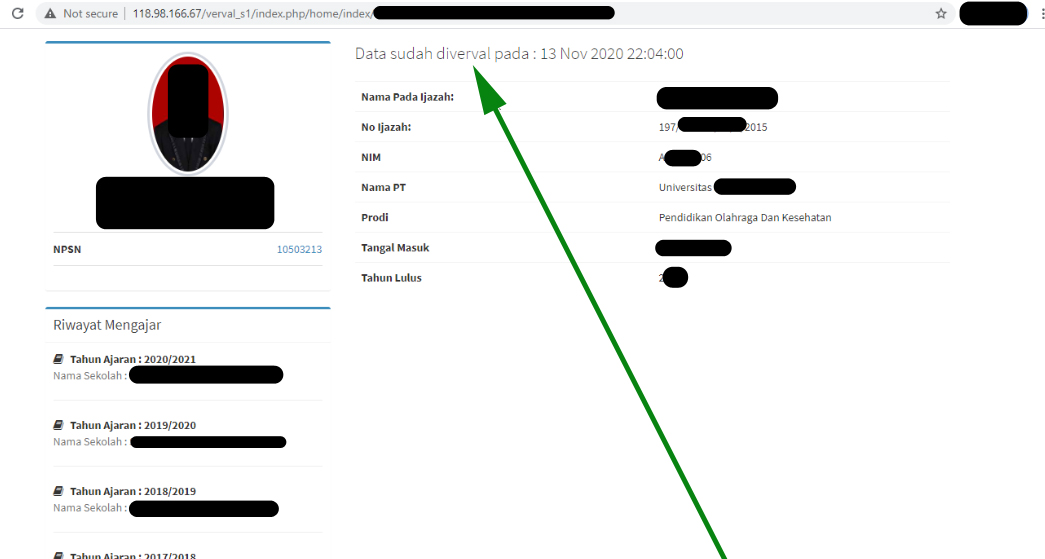Click the book icon for Tahun Ajaran 2019/2020
The image size is (1045, 559).
[58, 425]
